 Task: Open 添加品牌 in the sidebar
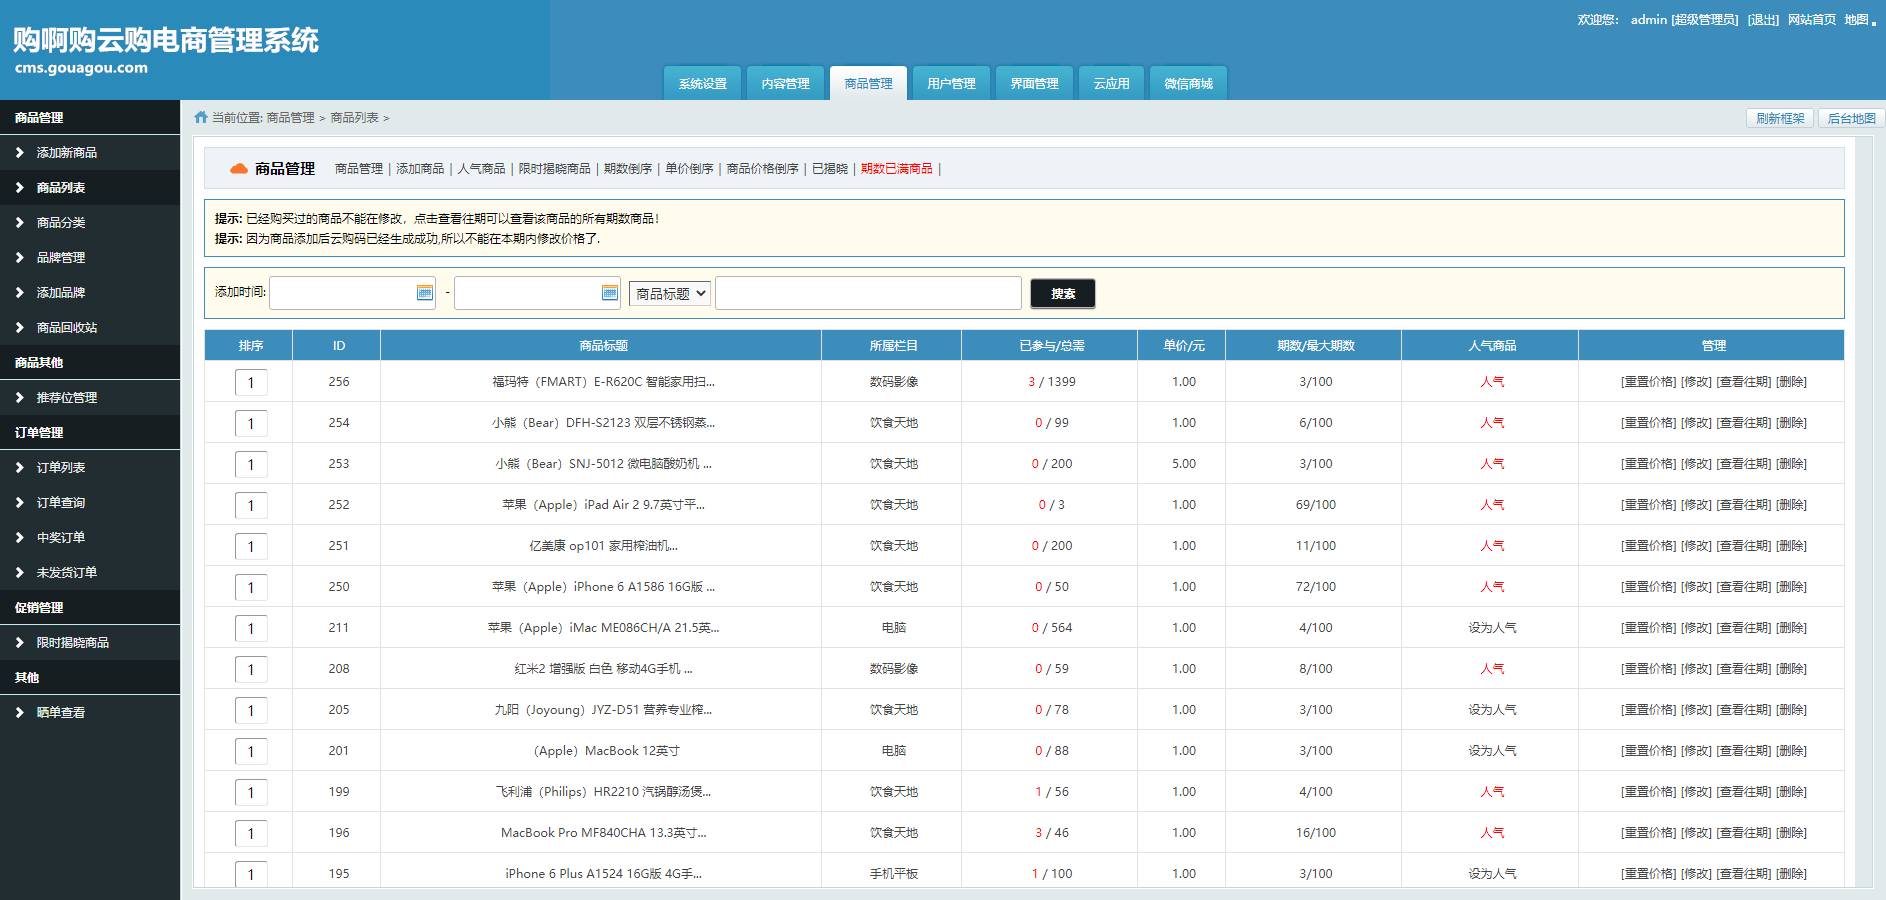(x=61, y=292)
